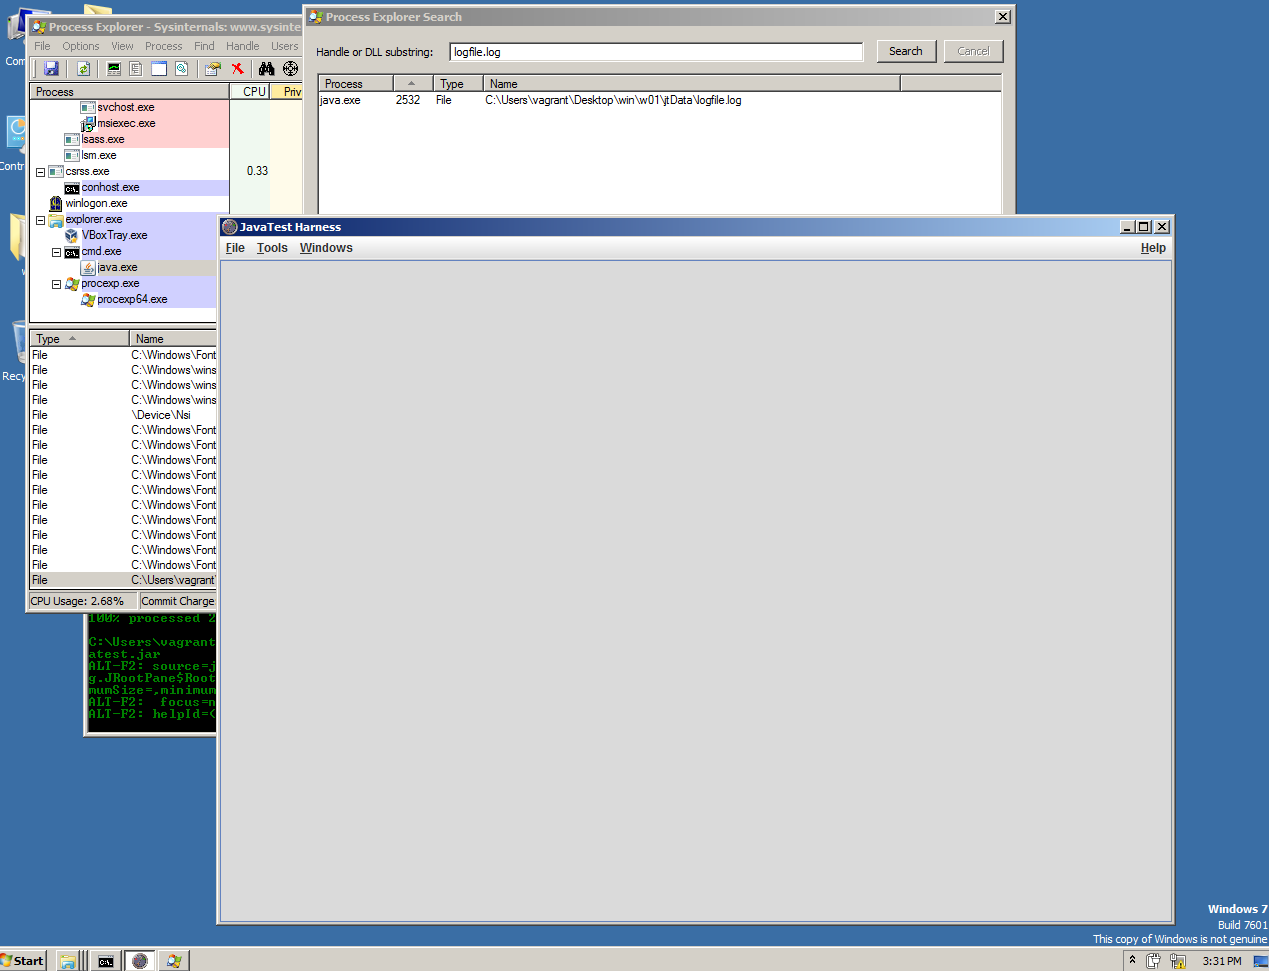Screen dimensions: 1269x971
Task: Open the Tools menu in JavaTest Harness
Action: 272,248
